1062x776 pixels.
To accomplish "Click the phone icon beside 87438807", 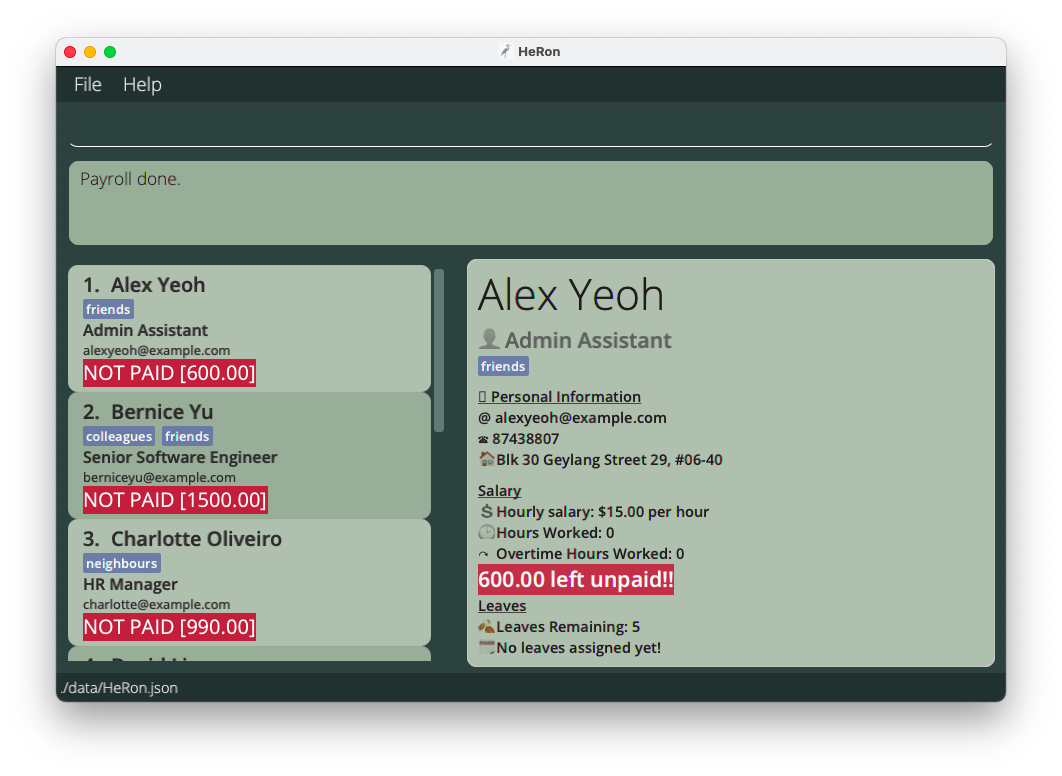I will pos(484,439).
